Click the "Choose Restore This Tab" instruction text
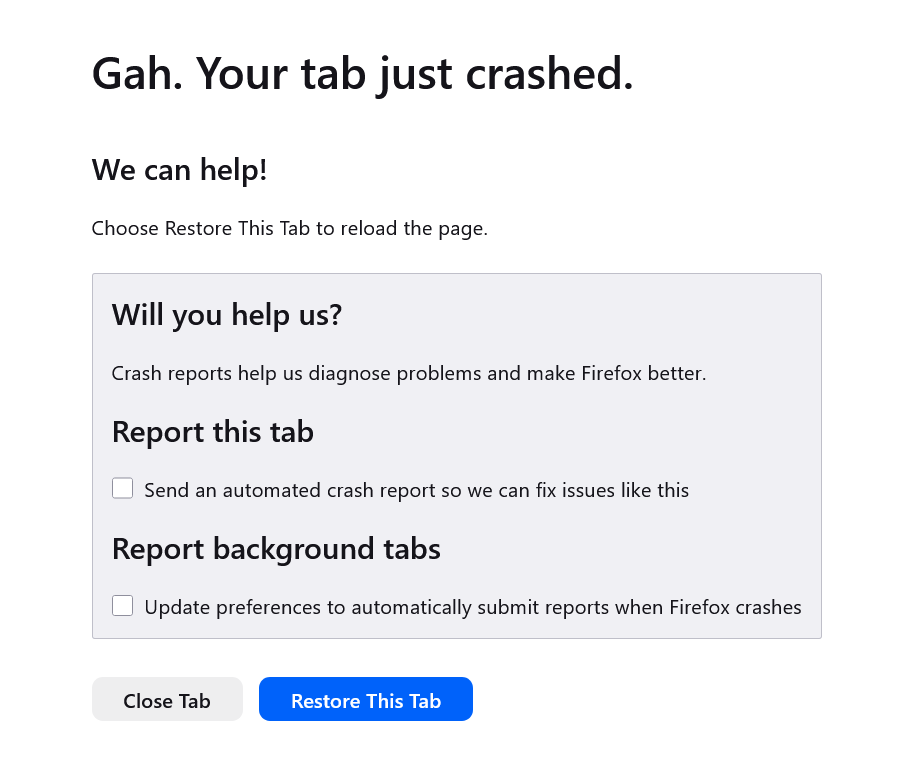Viewport: 923px width, 765px height. tap(289, 228)
